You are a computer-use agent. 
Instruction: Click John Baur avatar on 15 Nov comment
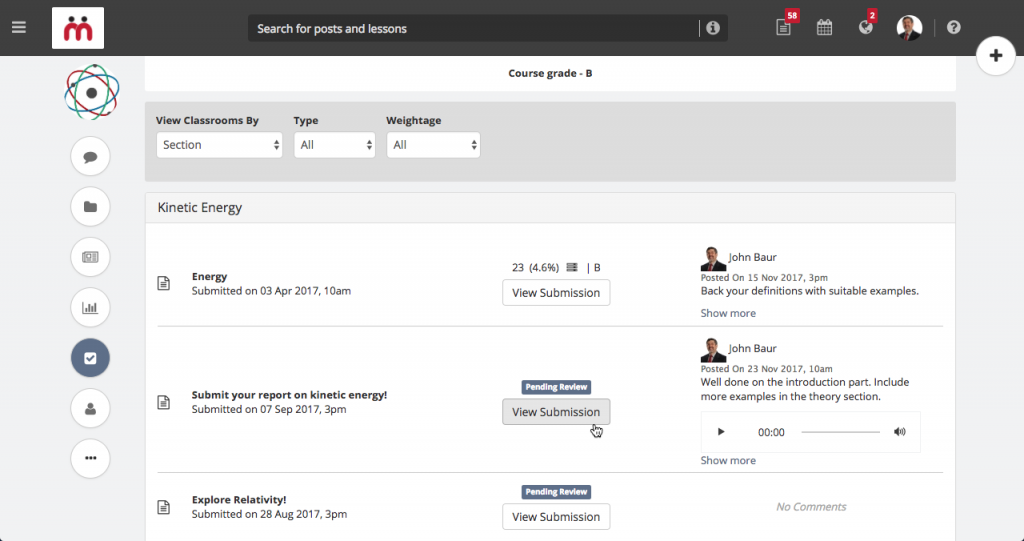[x=713, y=259]
